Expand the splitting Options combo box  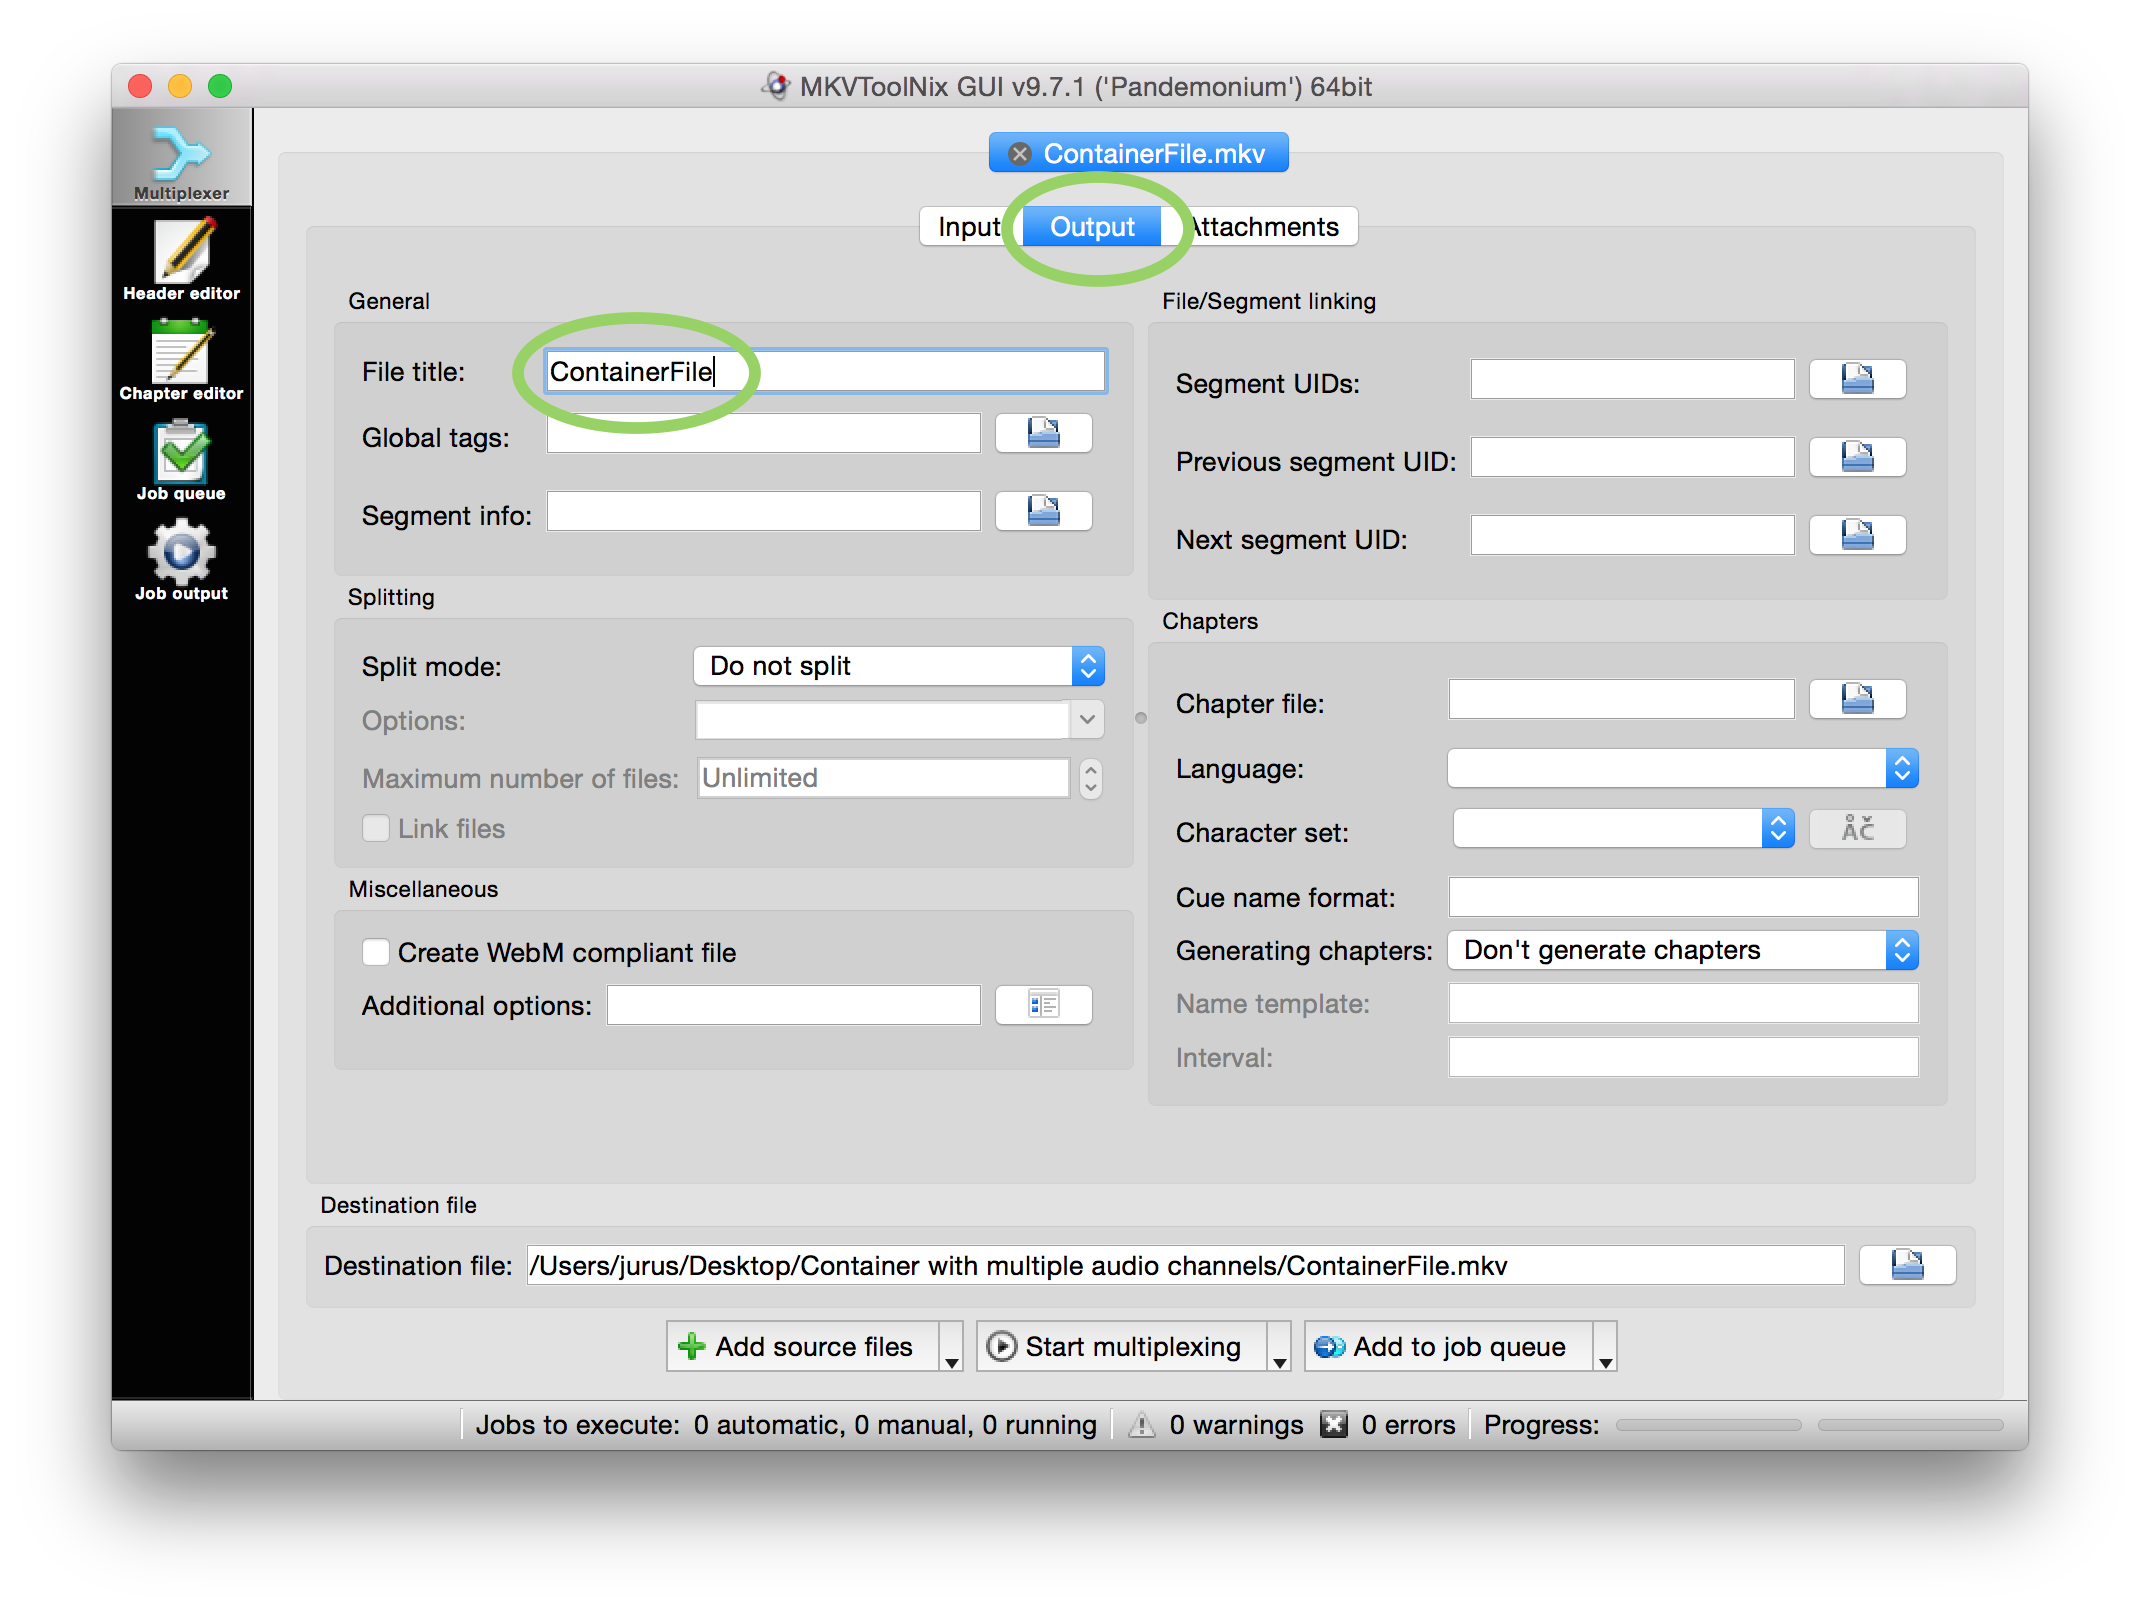[1087, 720]
